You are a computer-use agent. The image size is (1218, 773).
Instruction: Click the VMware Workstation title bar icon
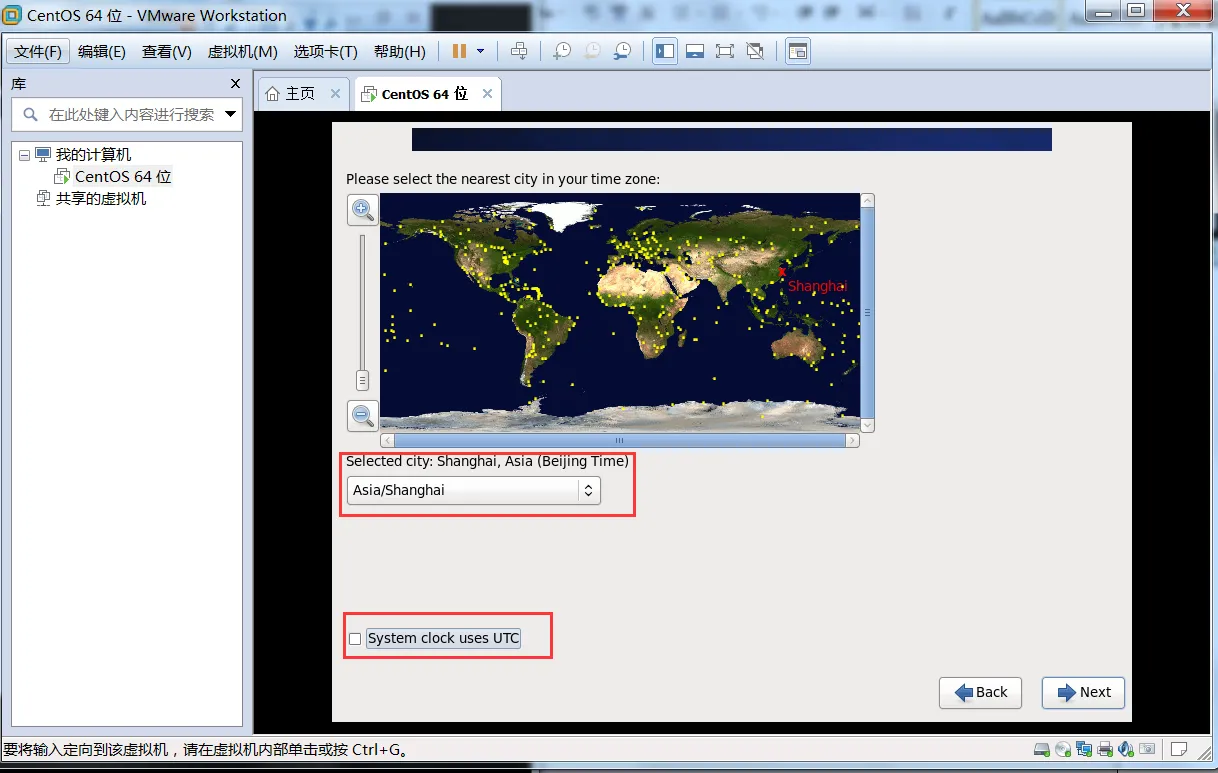coord(12,15)
